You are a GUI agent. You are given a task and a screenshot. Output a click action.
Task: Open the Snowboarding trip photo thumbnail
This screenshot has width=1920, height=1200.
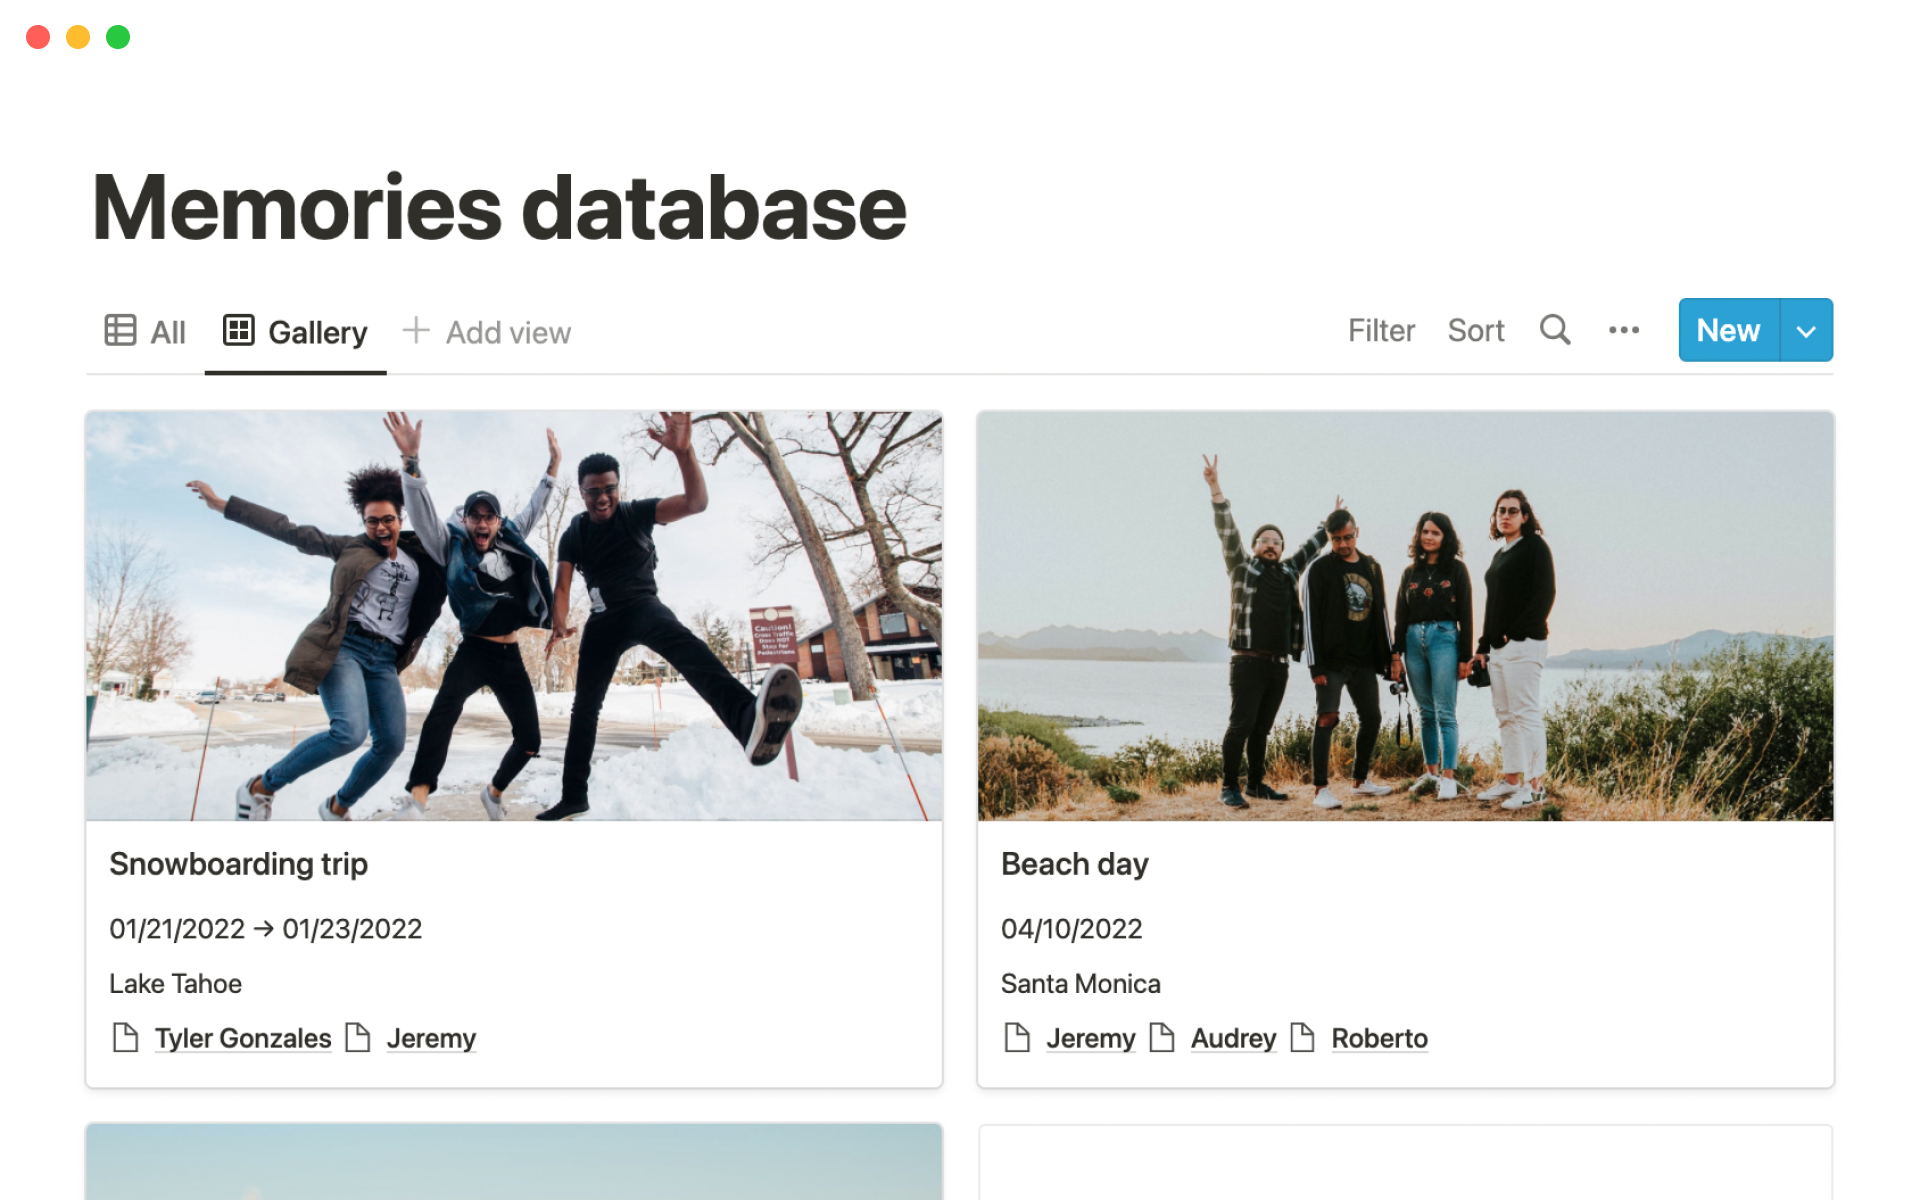pos(514,616)
